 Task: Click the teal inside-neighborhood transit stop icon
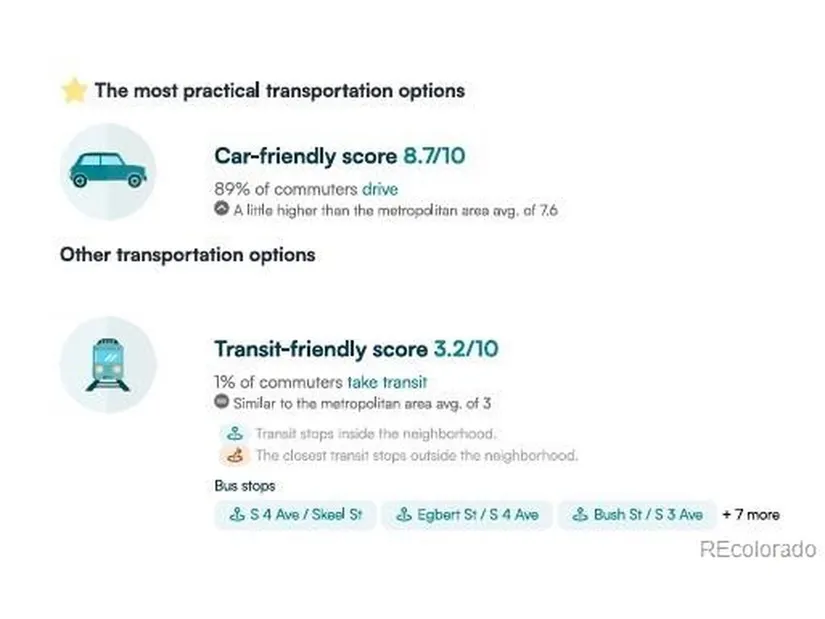[235, 434]
